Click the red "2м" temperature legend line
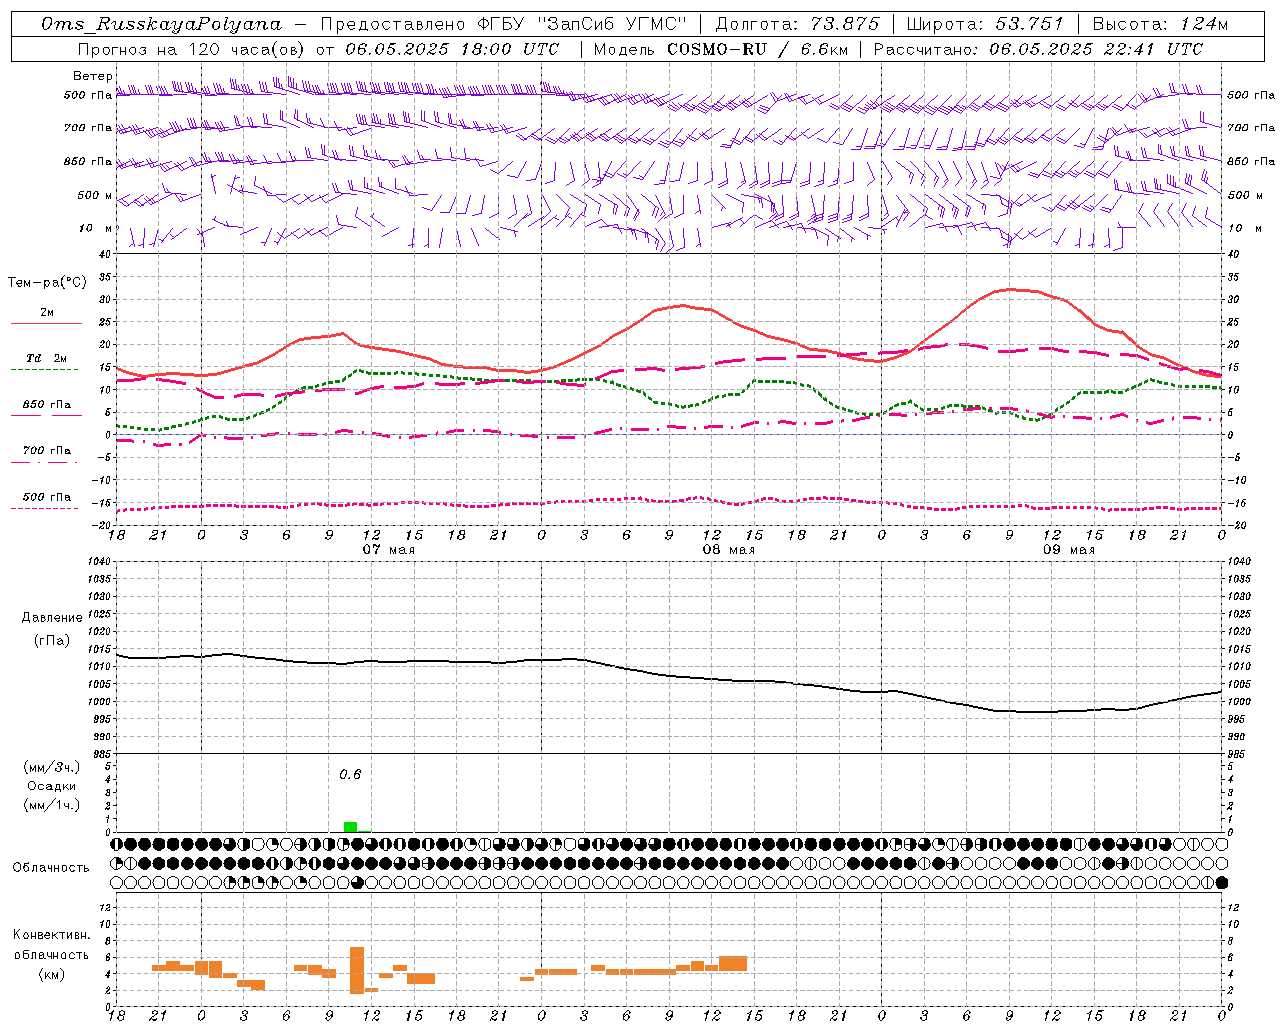This screenshot has width=1280, height=1024. click(x=46, y=323)
